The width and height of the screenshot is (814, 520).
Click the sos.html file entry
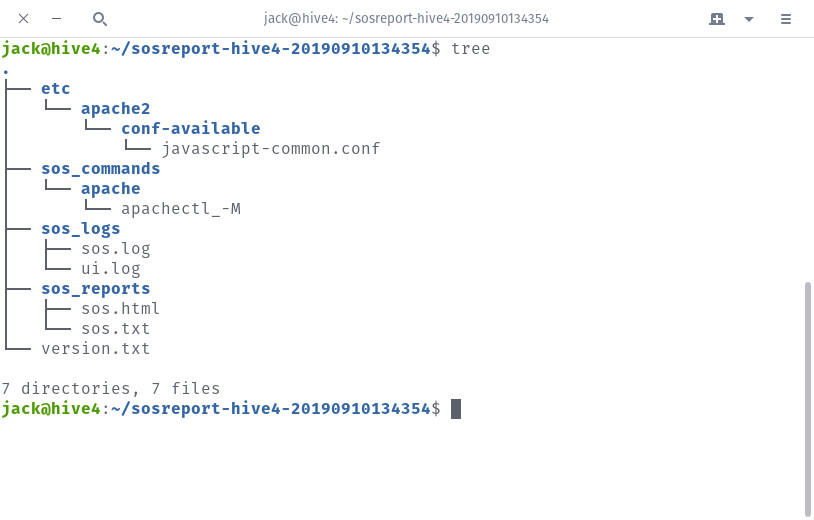[120, 309]
